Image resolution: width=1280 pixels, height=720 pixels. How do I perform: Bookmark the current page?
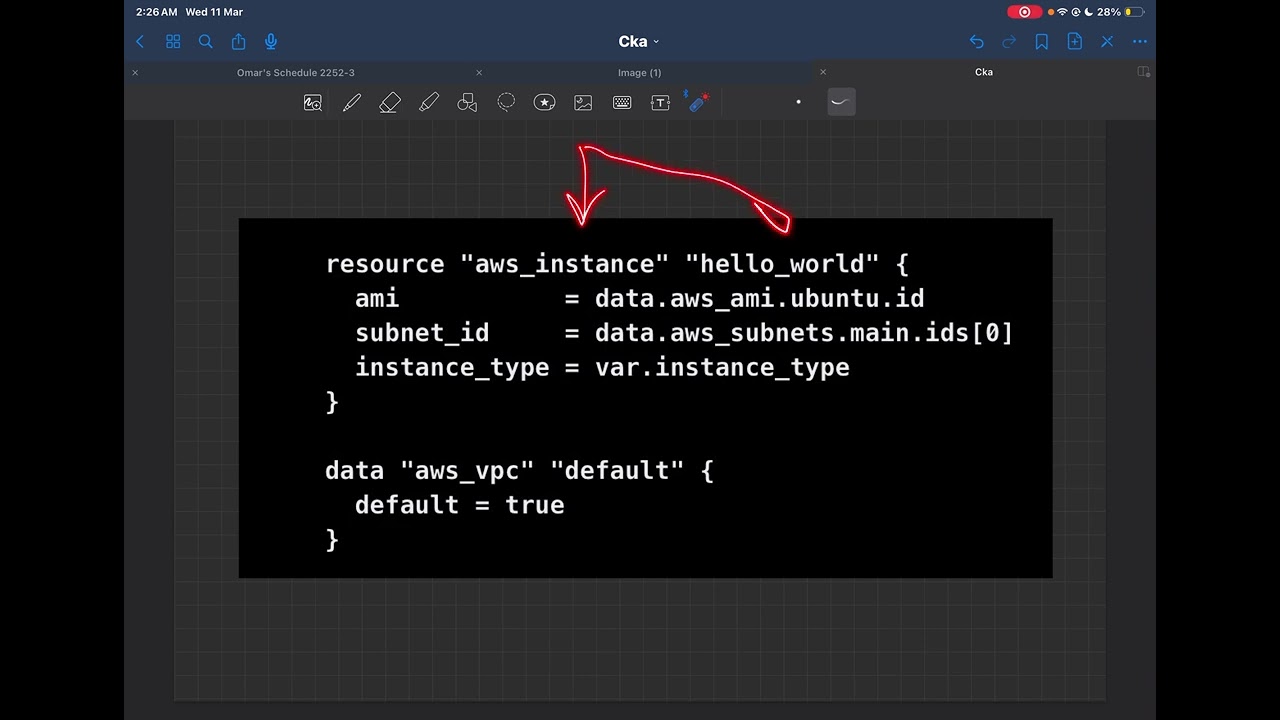pyautogui.click(x=1042, y=41)
